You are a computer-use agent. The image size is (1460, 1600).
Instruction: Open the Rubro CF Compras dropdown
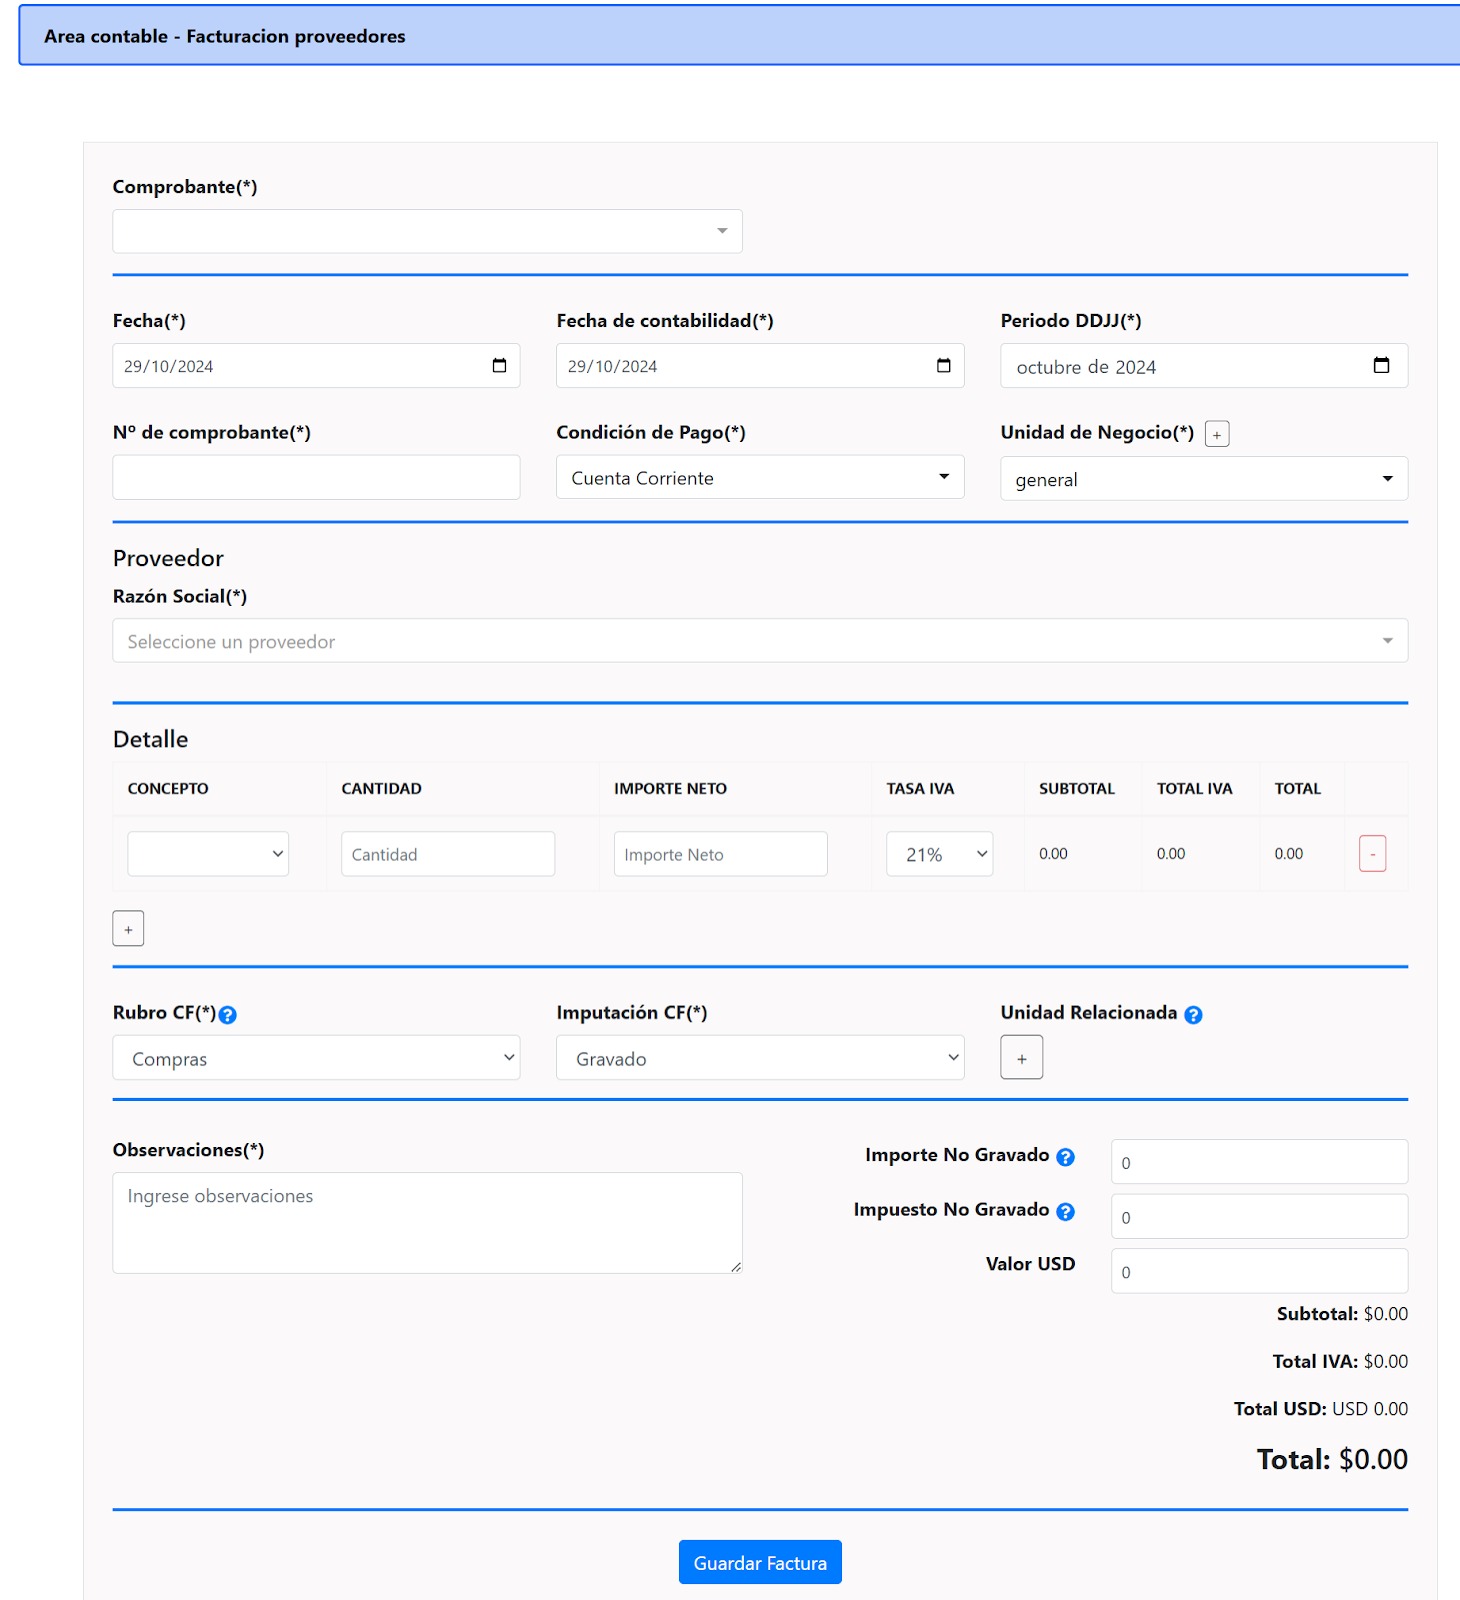[x=316, y=1058]
